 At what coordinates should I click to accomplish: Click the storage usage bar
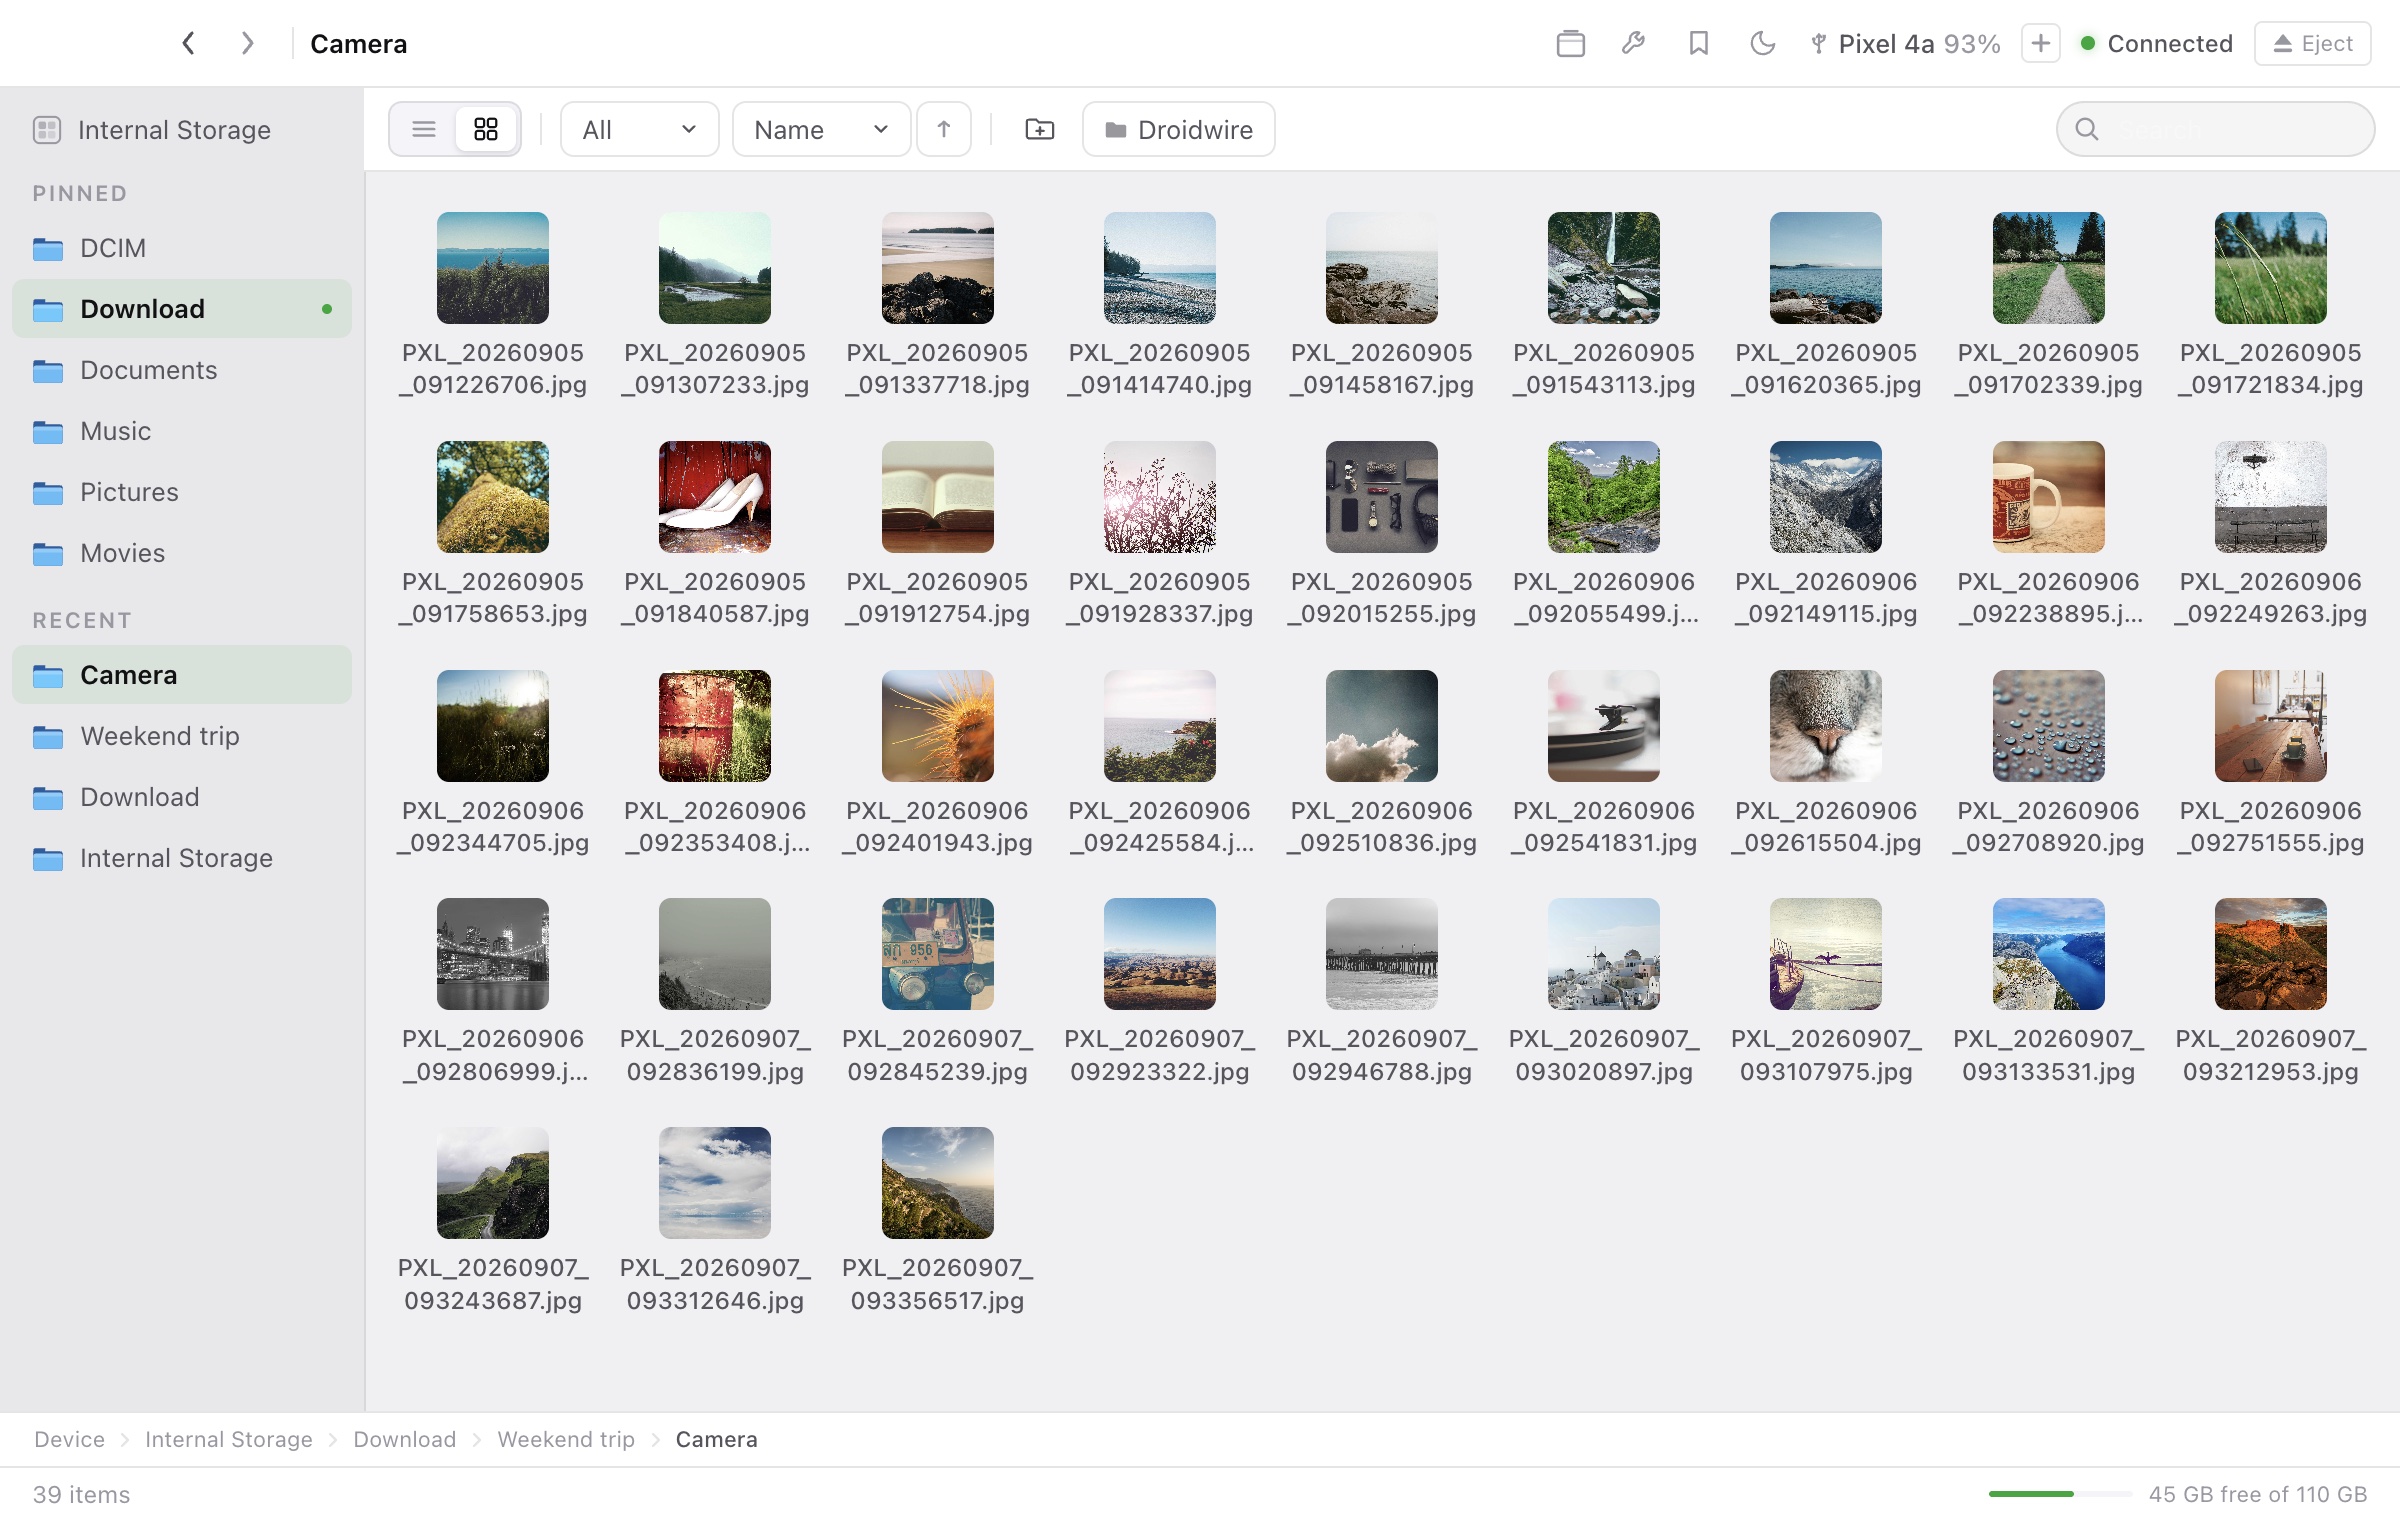click(x=2060, y=1494)
